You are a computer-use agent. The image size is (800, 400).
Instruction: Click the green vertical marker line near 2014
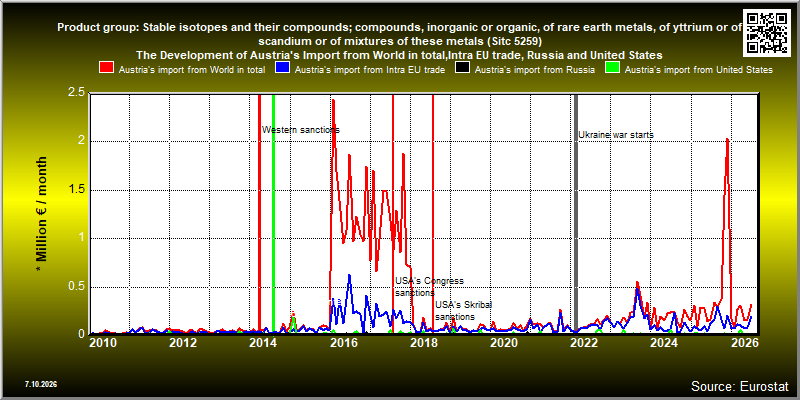[x=273, y=214]
